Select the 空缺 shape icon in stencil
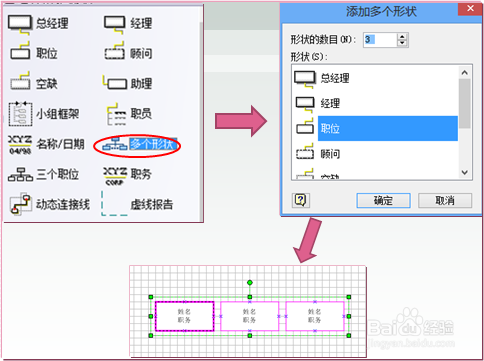 [20, 81]
